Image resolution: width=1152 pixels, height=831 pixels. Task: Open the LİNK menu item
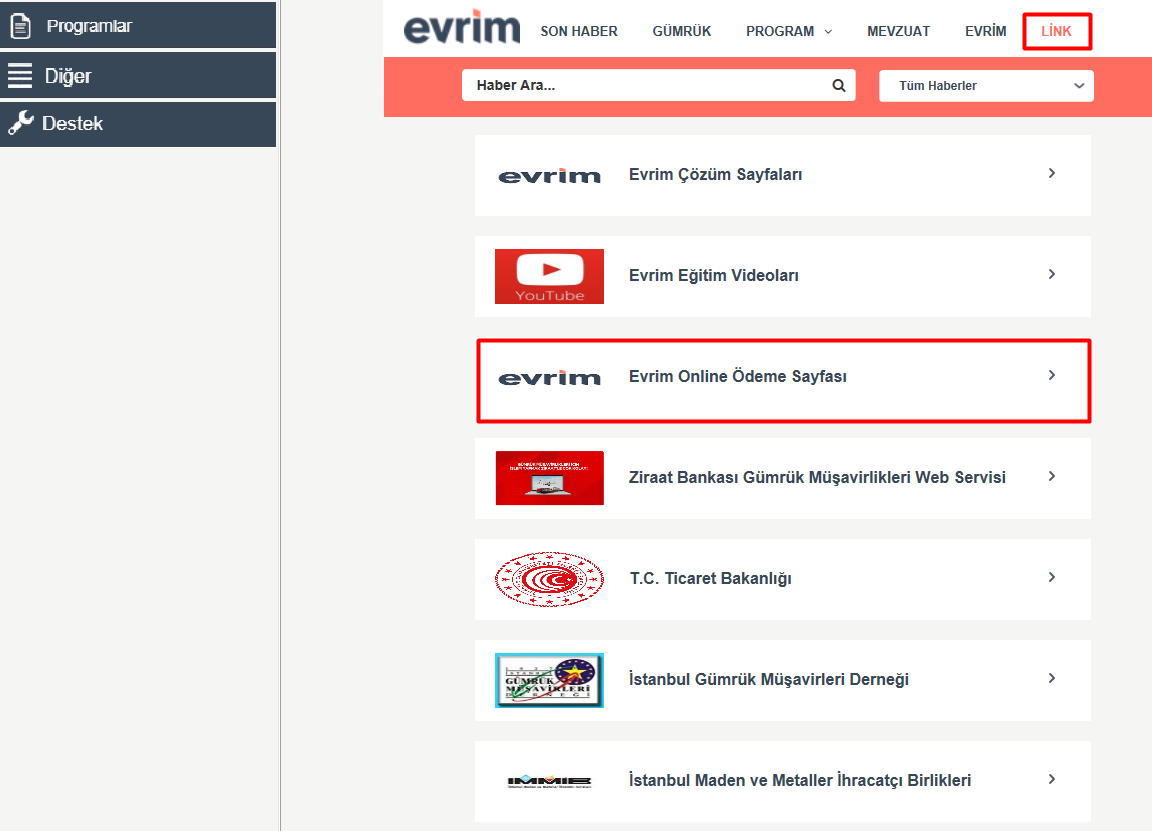pos(1056,32)
